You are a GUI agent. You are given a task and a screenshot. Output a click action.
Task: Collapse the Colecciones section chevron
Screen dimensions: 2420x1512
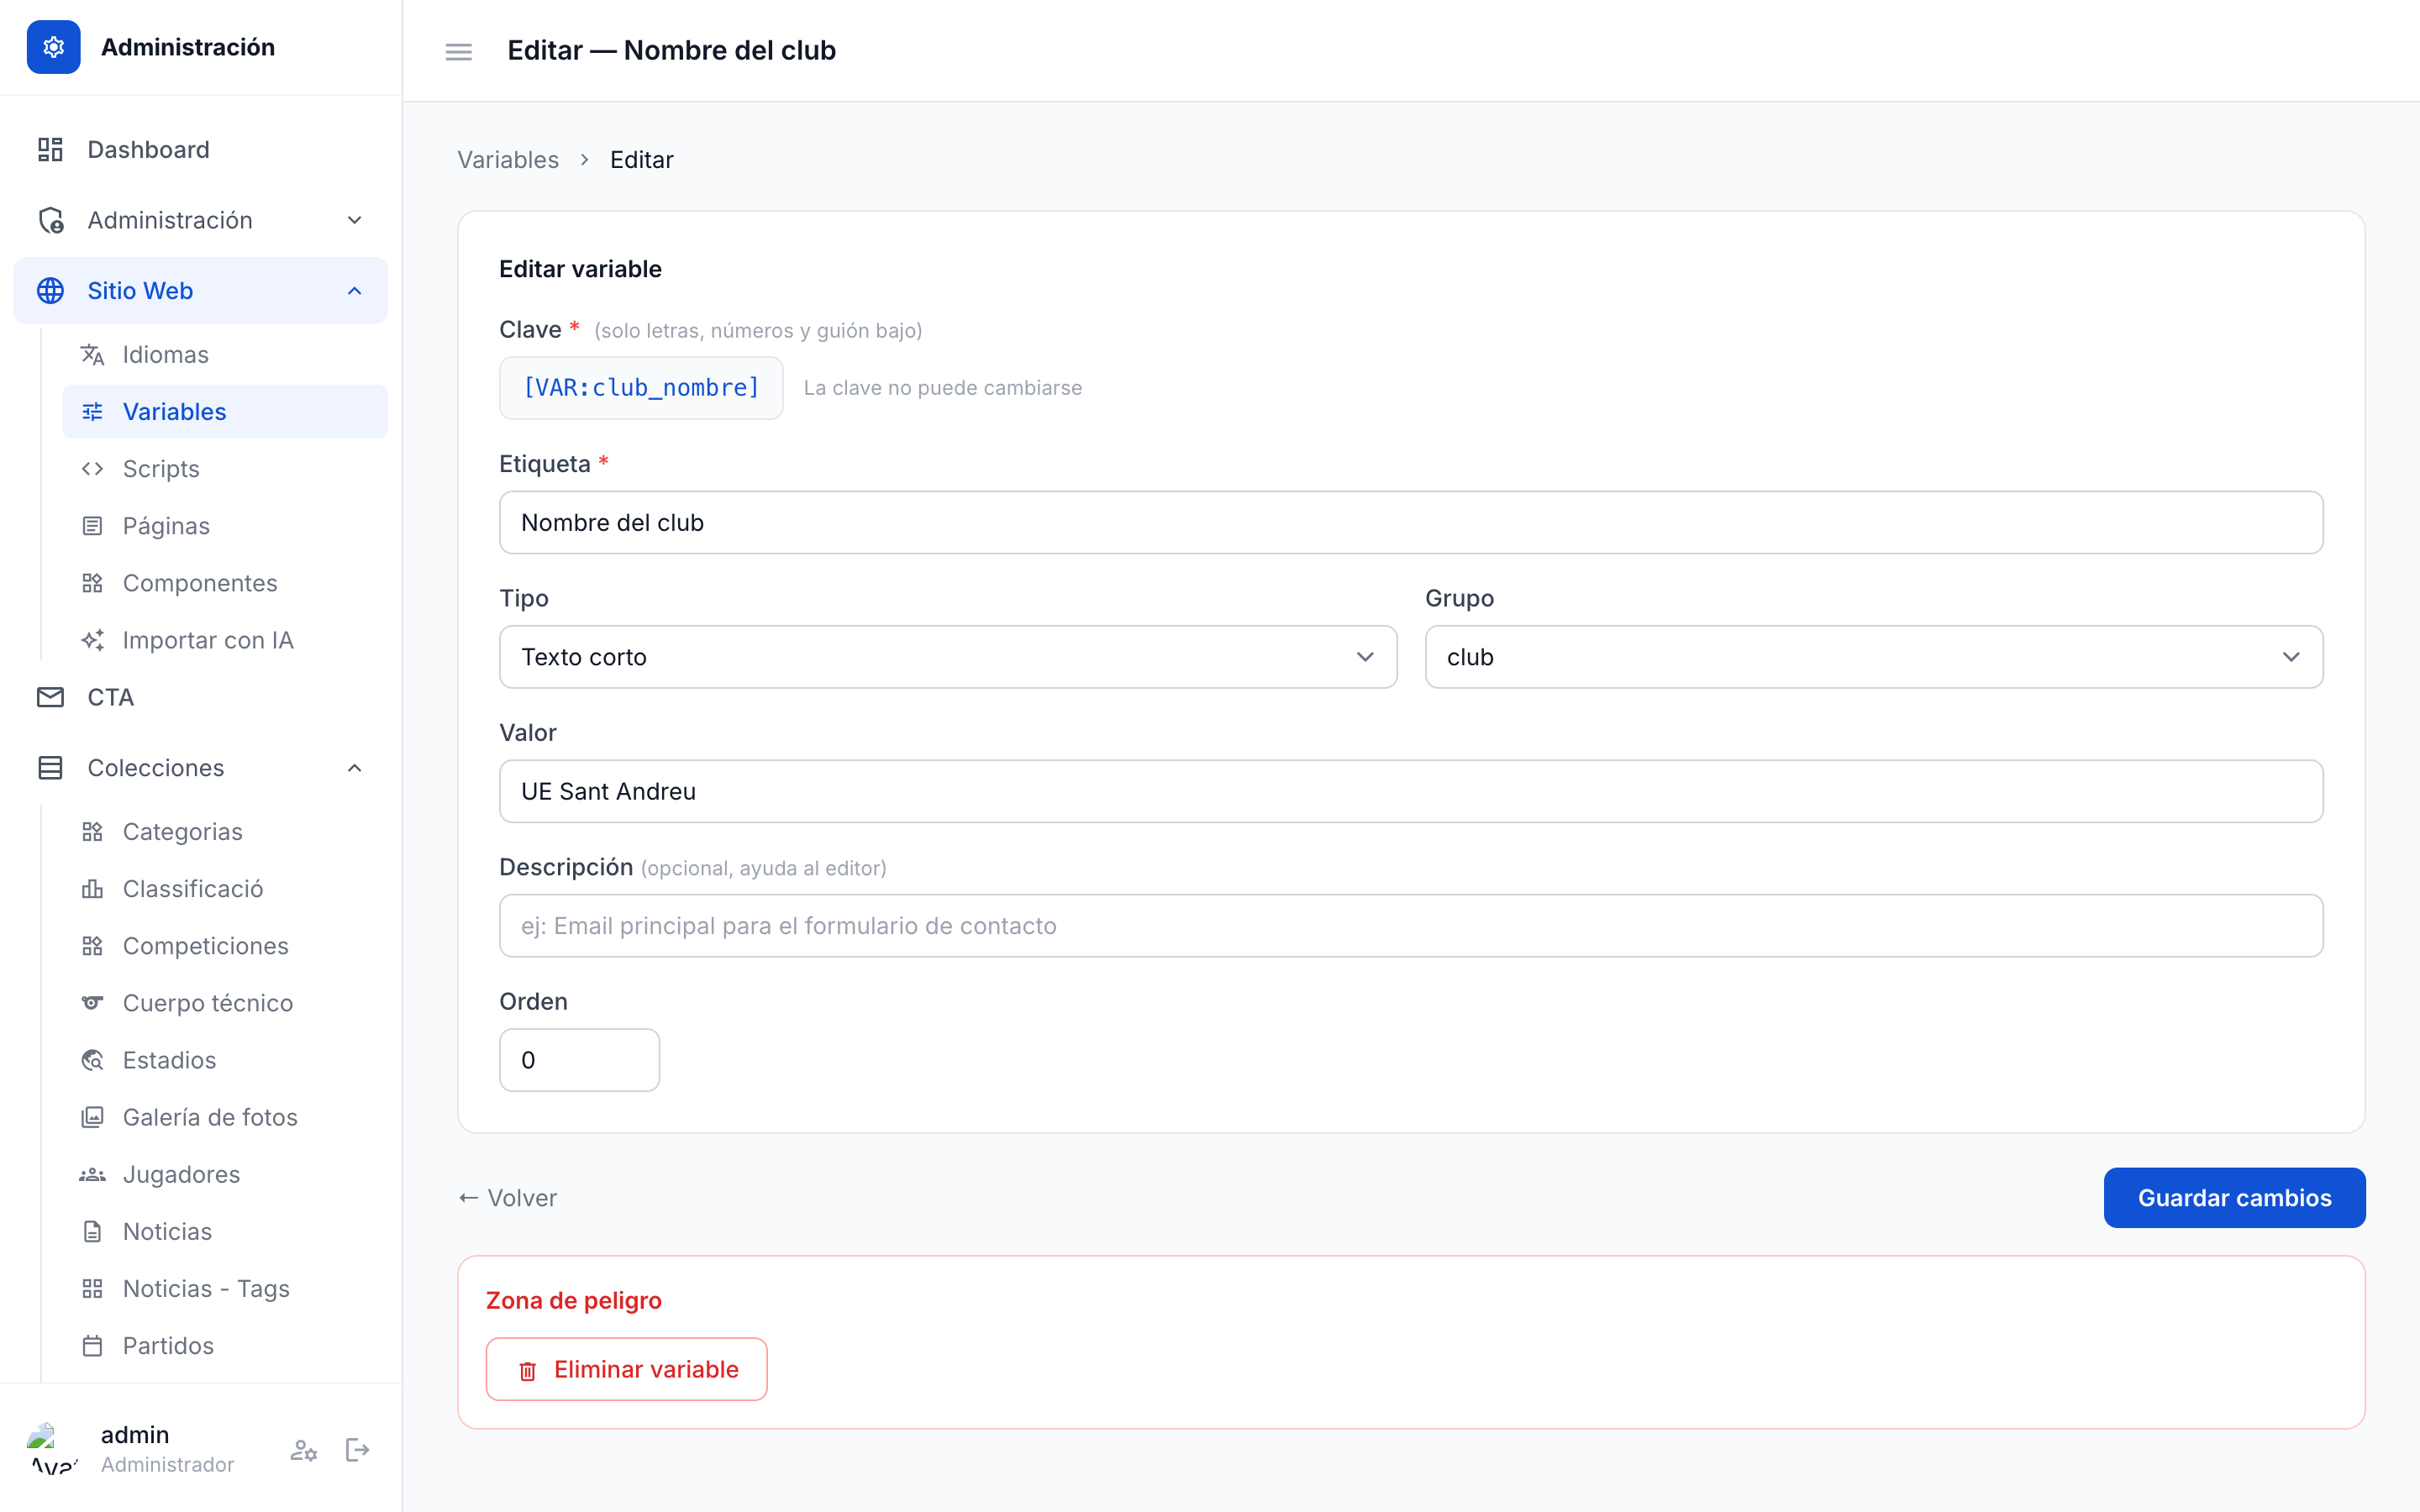pos(354,768)
